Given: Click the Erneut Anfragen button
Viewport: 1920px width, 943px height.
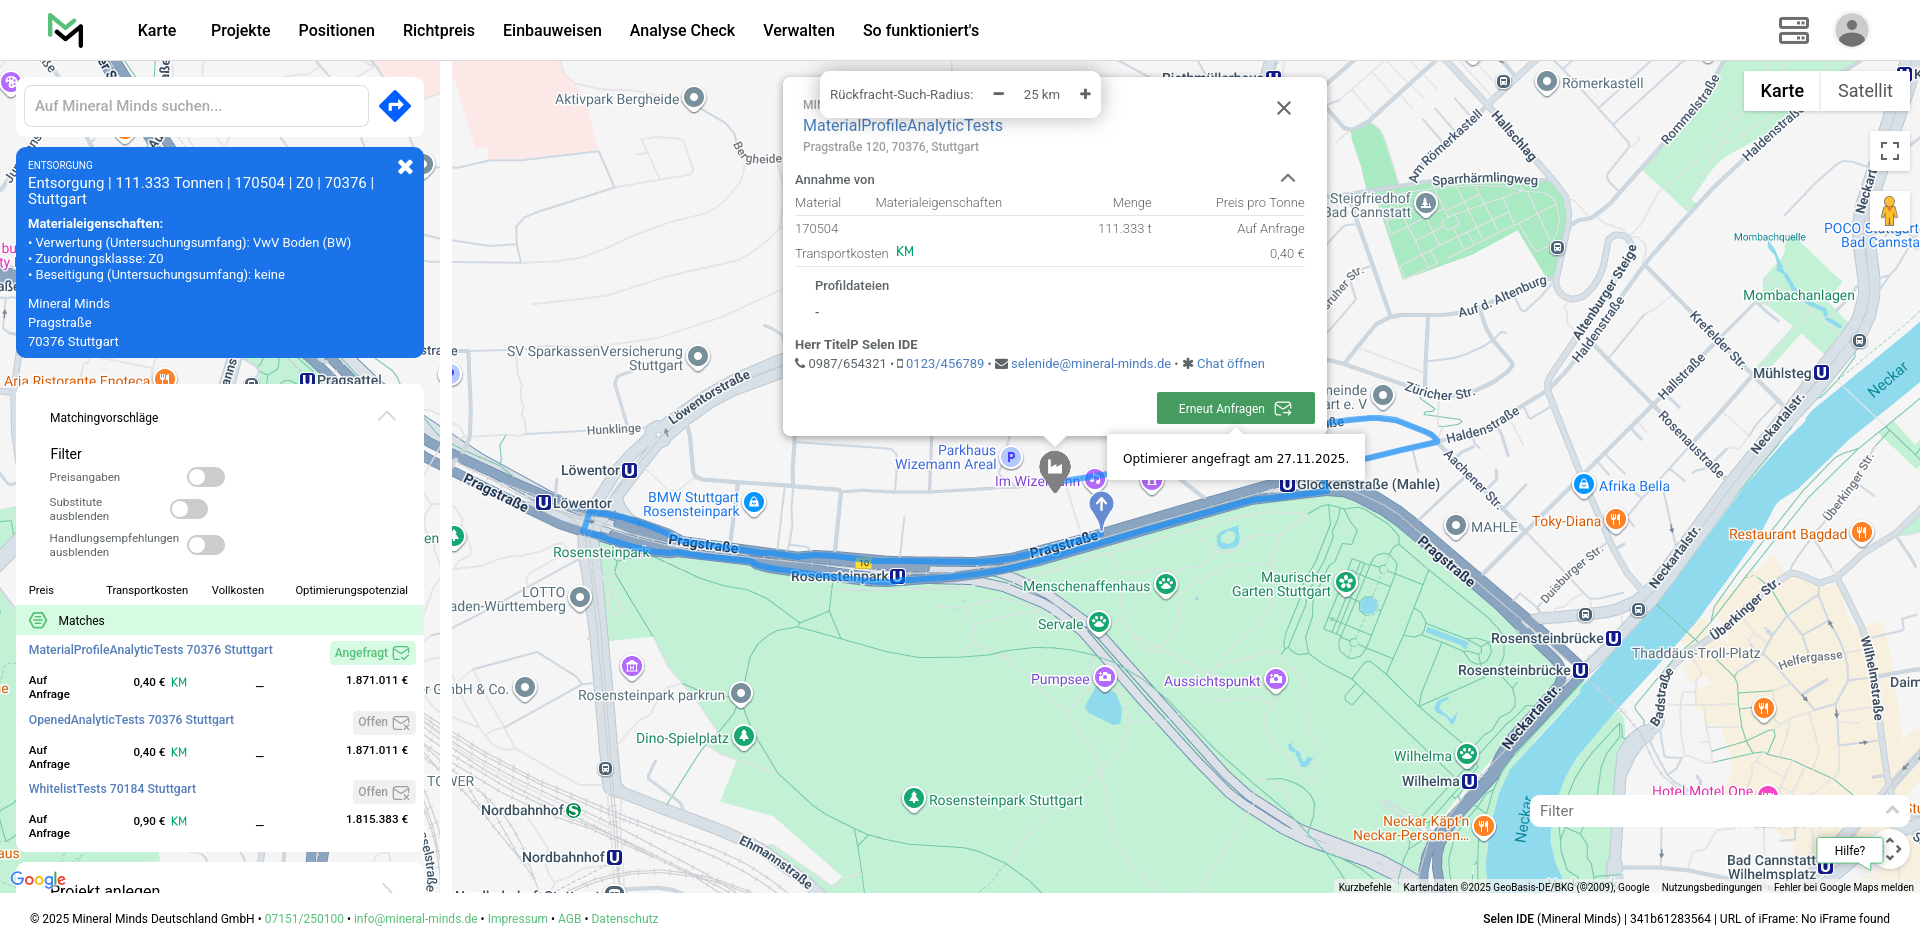Looking at the screenshot, I should pyautogui.click(x=1235, y=408).
